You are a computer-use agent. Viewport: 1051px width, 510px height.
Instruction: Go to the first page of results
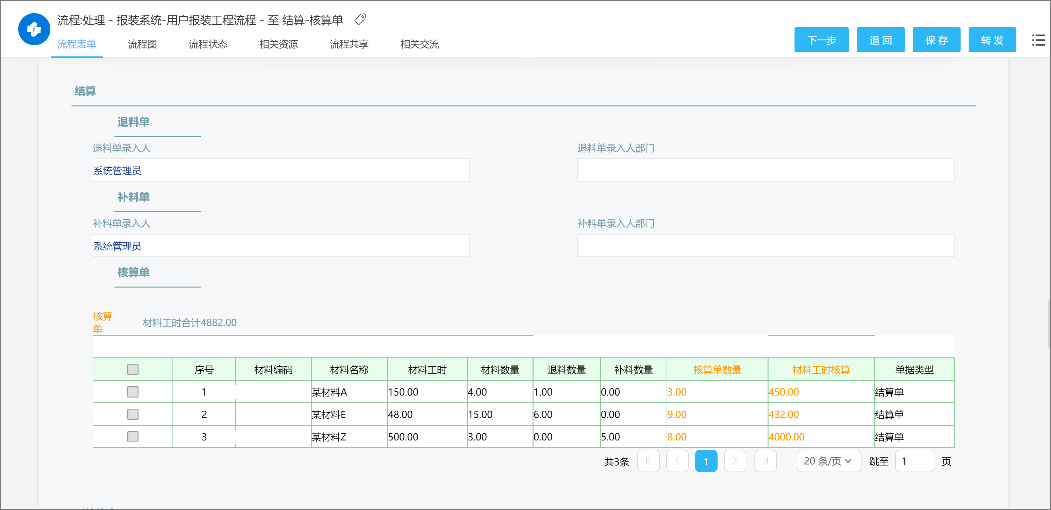tap(648, 461)
